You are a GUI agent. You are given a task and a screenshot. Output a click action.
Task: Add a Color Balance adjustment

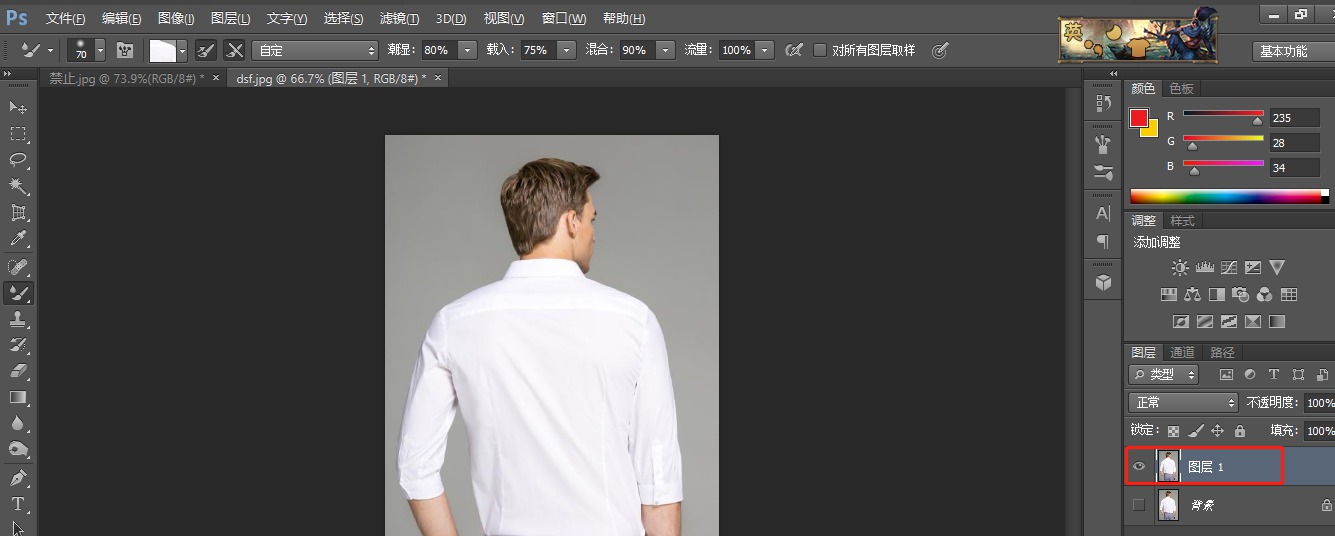(x=1192, y=295)
